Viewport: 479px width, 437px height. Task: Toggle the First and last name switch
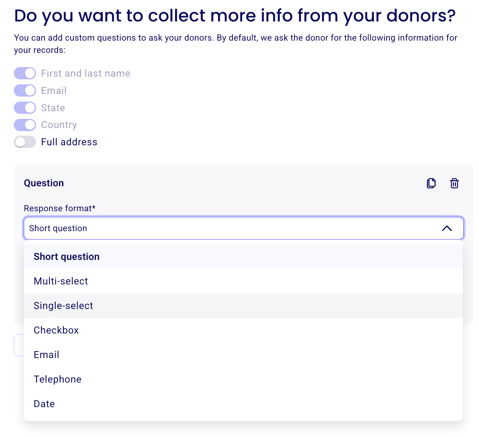point(25,73)
